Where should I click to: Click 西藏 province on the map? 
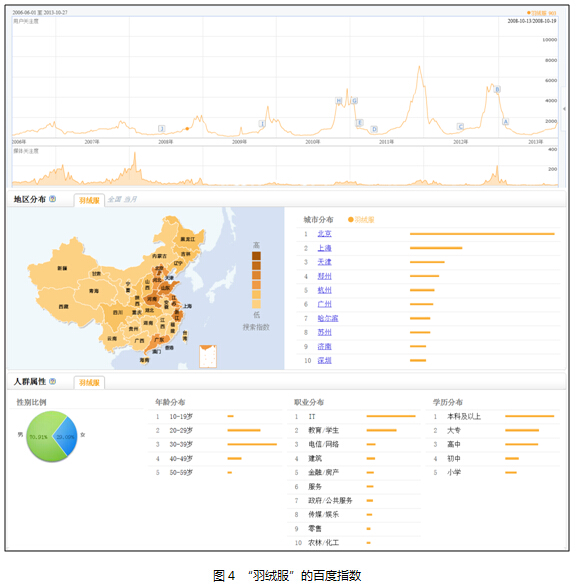pyautogui.click(x=63, y=306)
